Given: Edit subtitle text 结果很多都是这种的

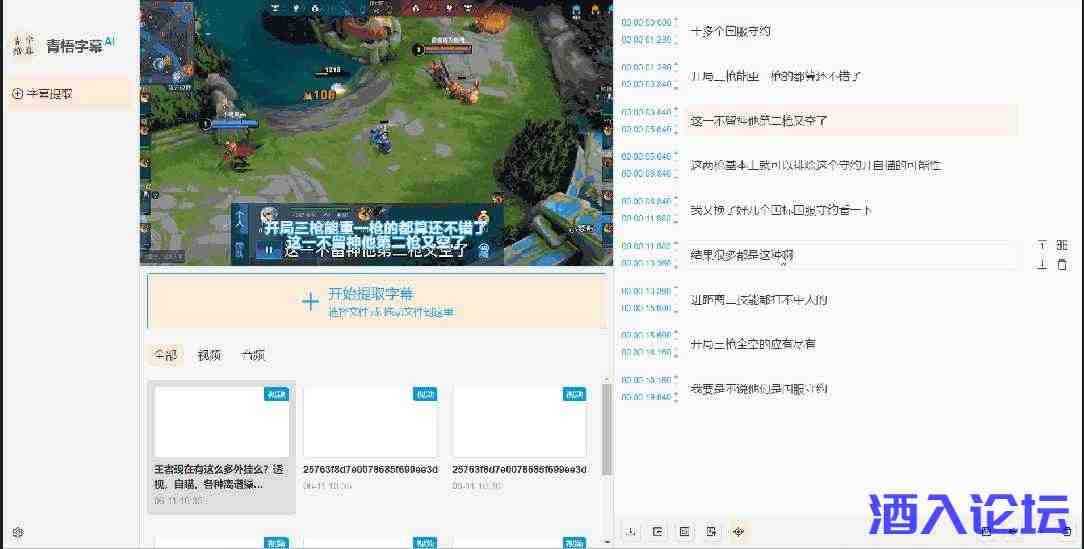Looking at the screenshot, I should click(x=850, y=255).
